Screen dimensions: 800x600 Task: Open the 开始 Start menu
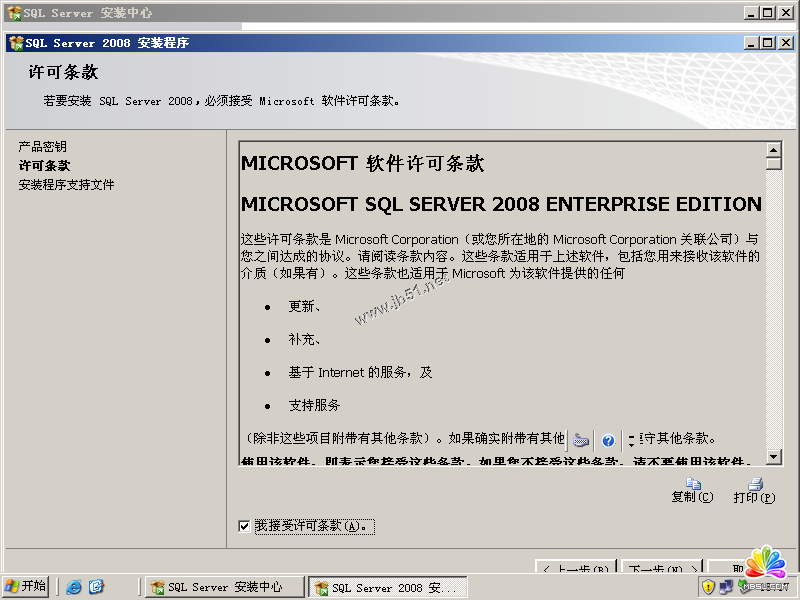tap(26, 587)
